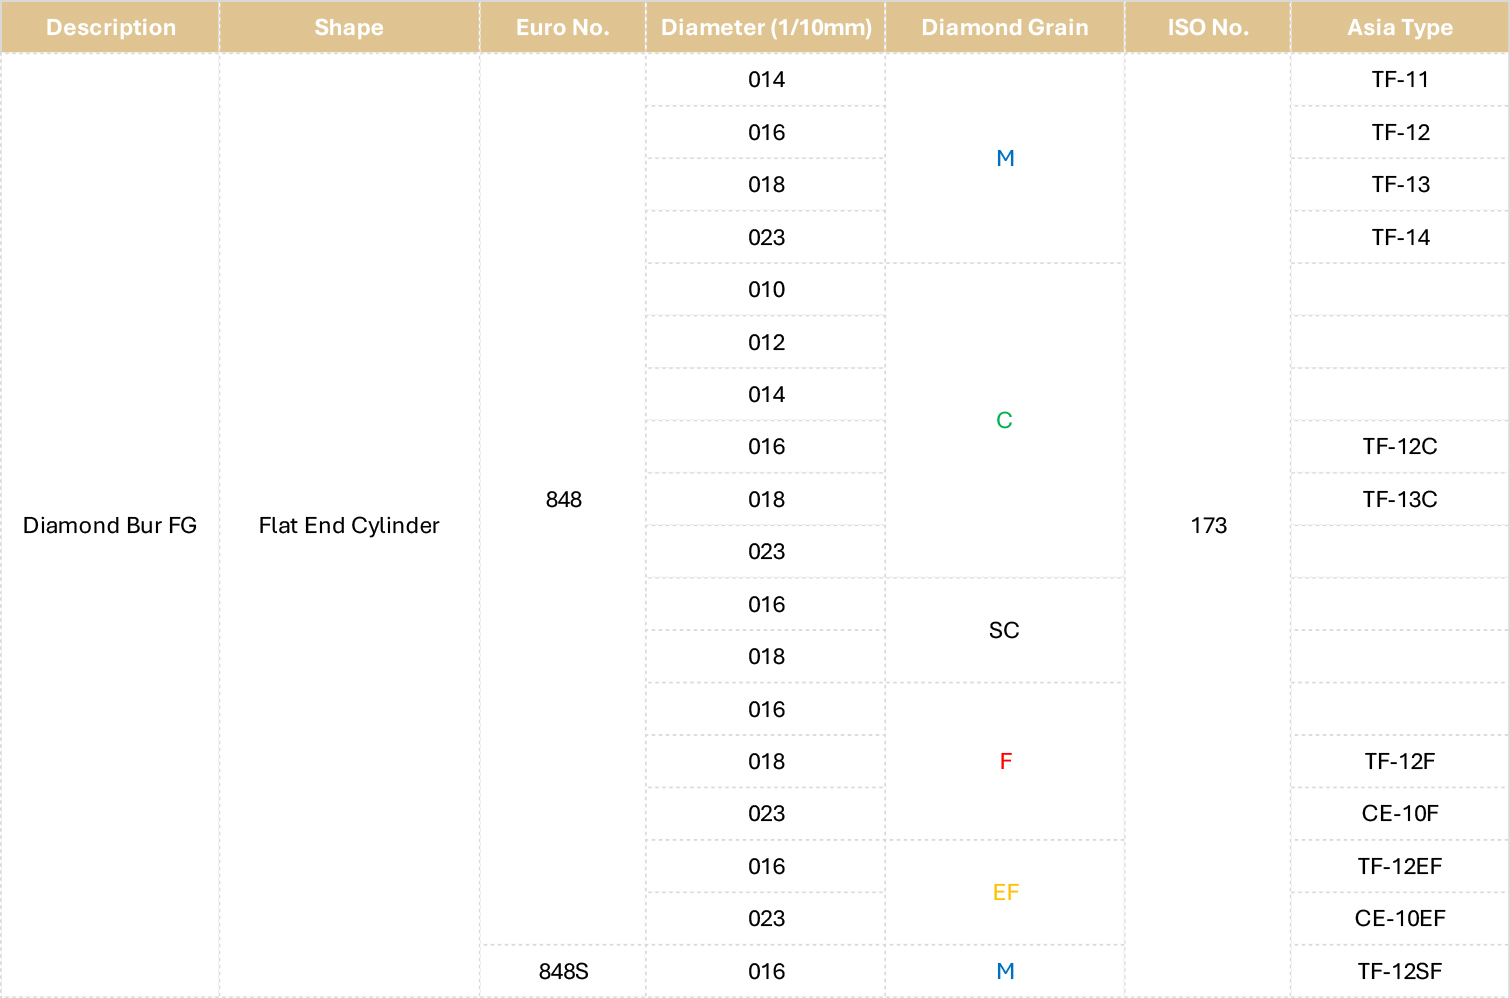
Task: Select the CE-10F cell
Action: [1400, 814]
